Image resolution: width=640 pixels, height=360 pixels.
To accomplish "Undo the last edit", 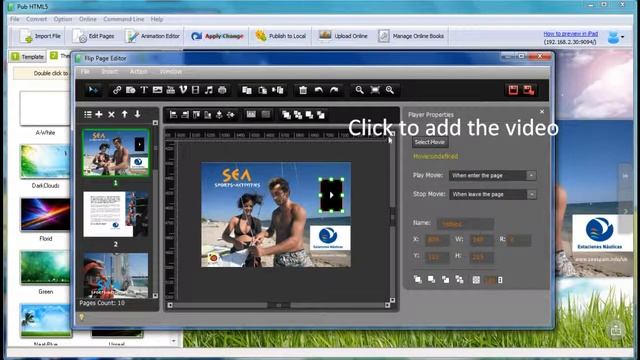I will (x=319, y=90).
